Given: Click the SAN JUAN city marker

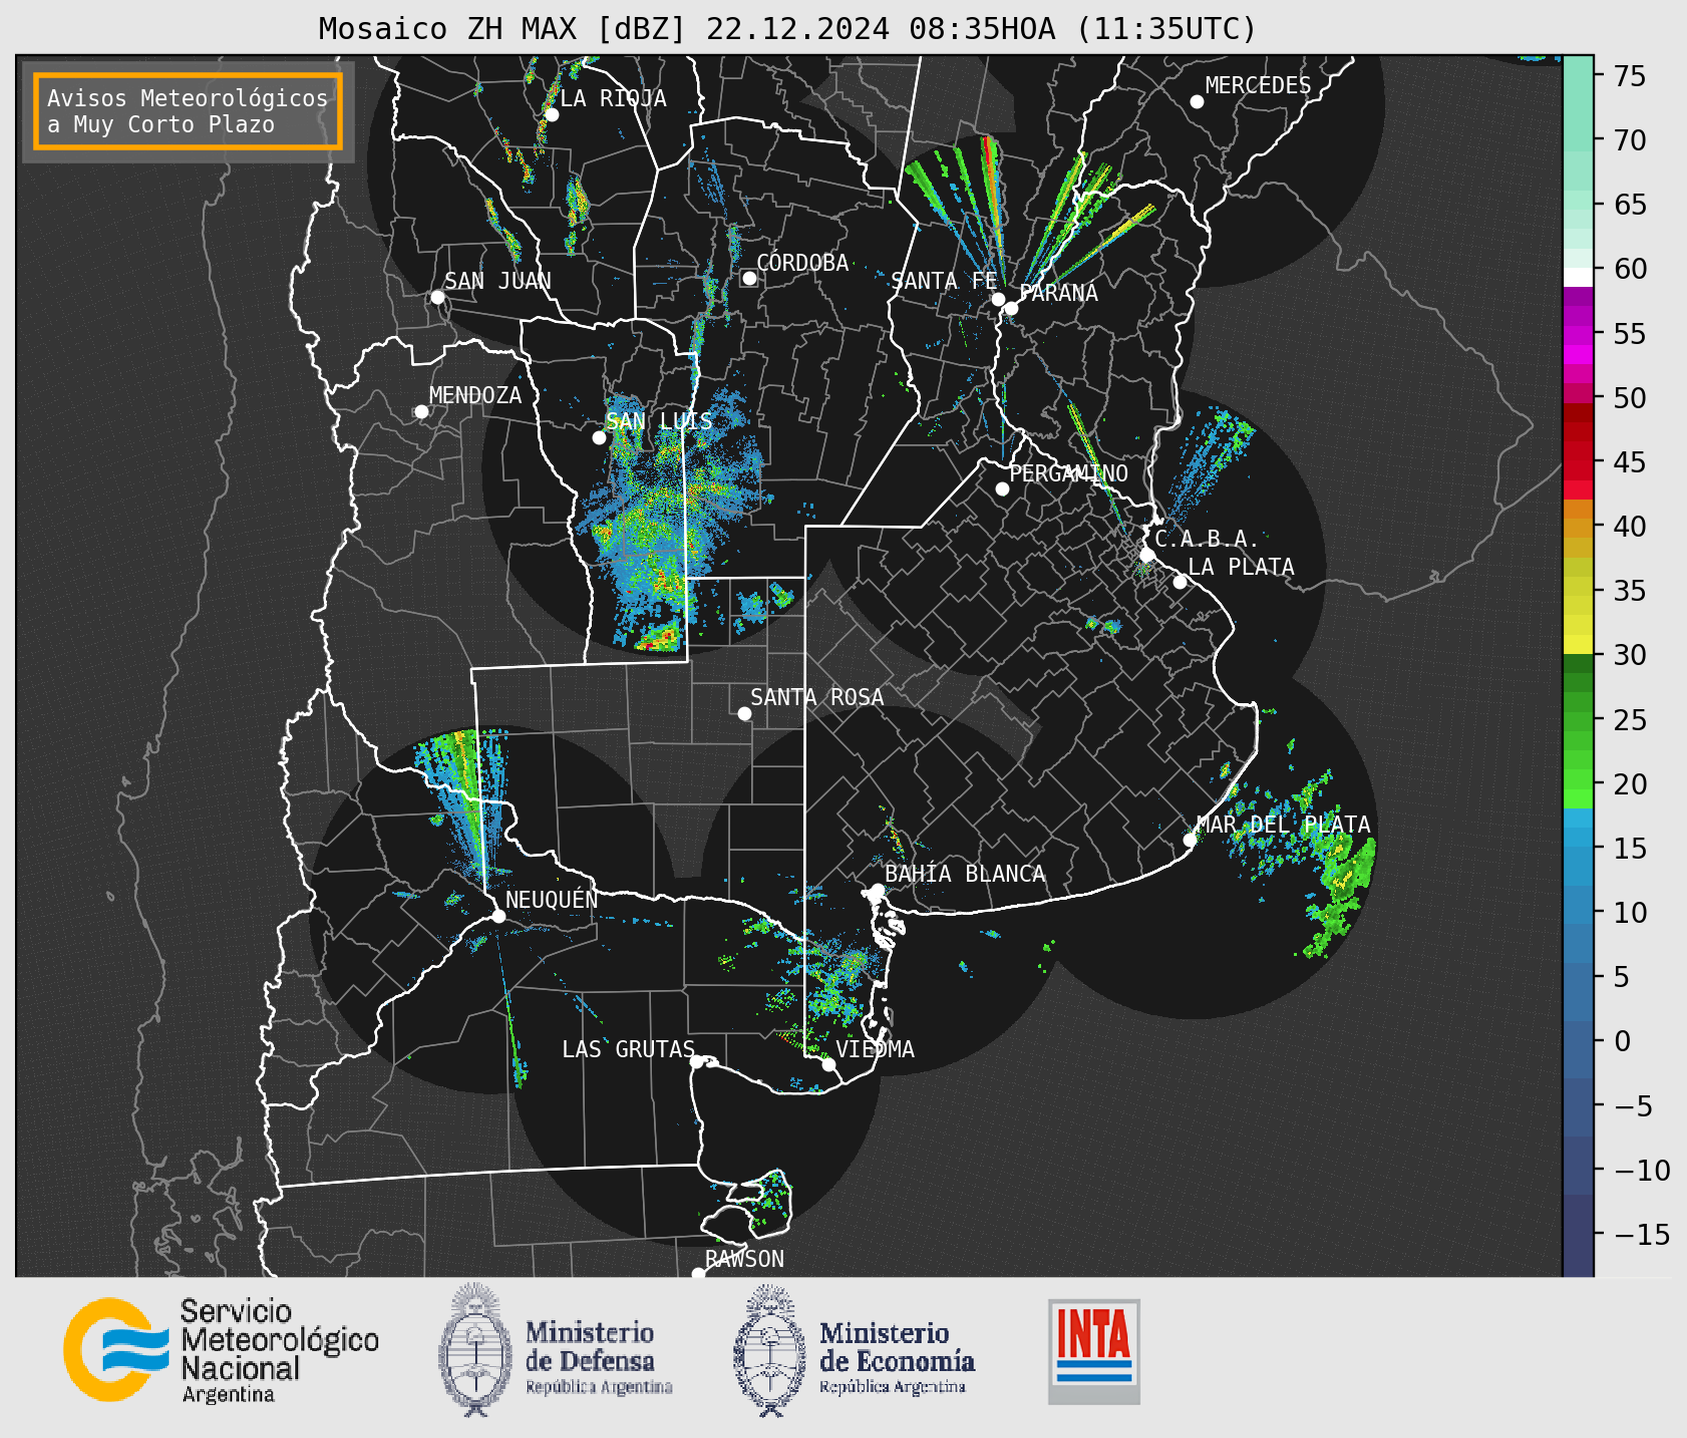Looking at the screenshot, I should [437, 297].
